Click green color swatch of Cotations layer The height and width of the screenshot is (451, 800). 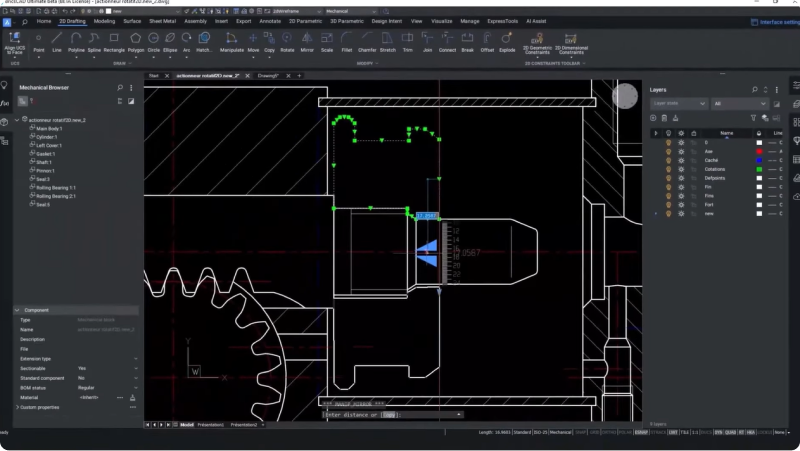pyautogui.click(x=759, y=169)
